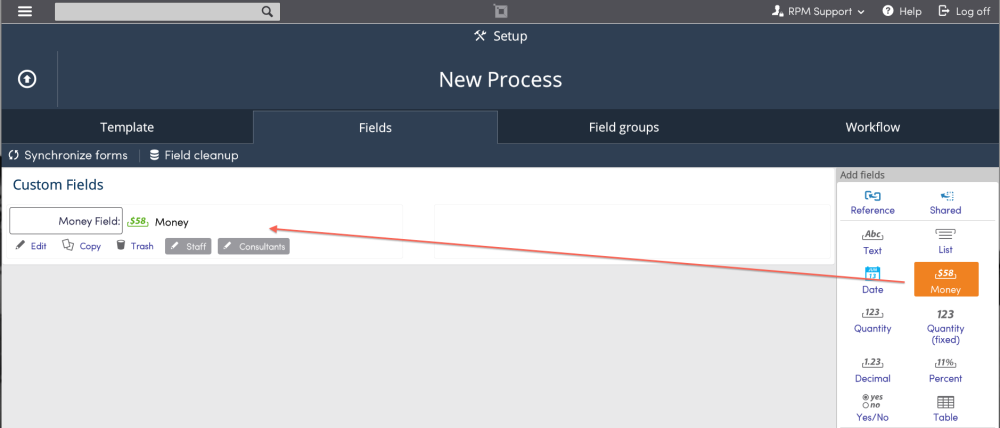Viewport: 1000px width, 428px height.
Task: Add a Table field
Action: point(945,409)
